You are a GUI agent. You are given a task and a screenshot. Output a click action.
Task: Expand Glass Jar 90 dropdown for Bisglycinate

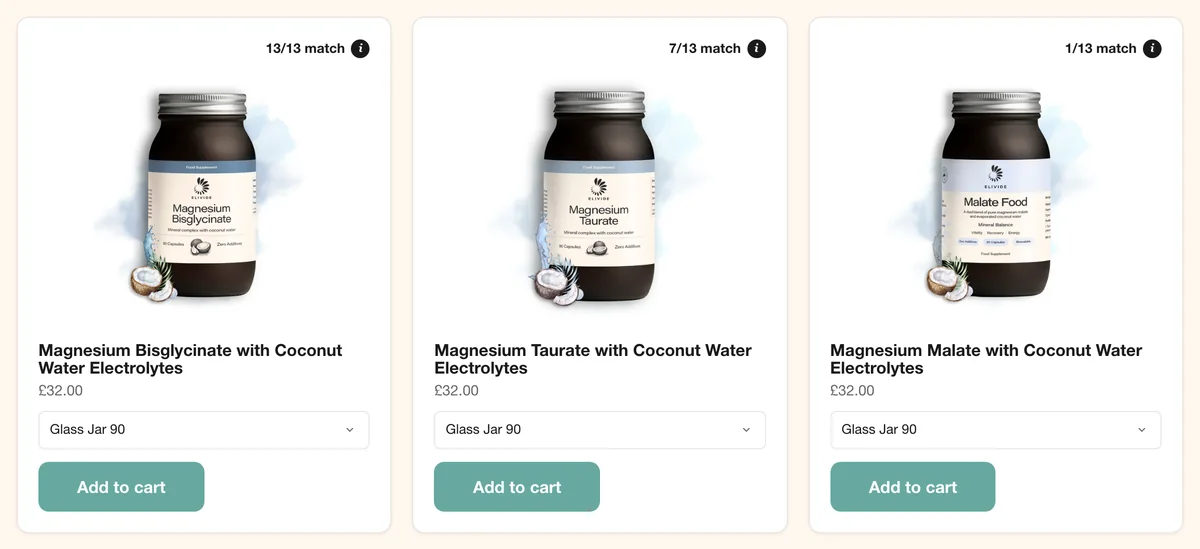[x=204, y=430]
